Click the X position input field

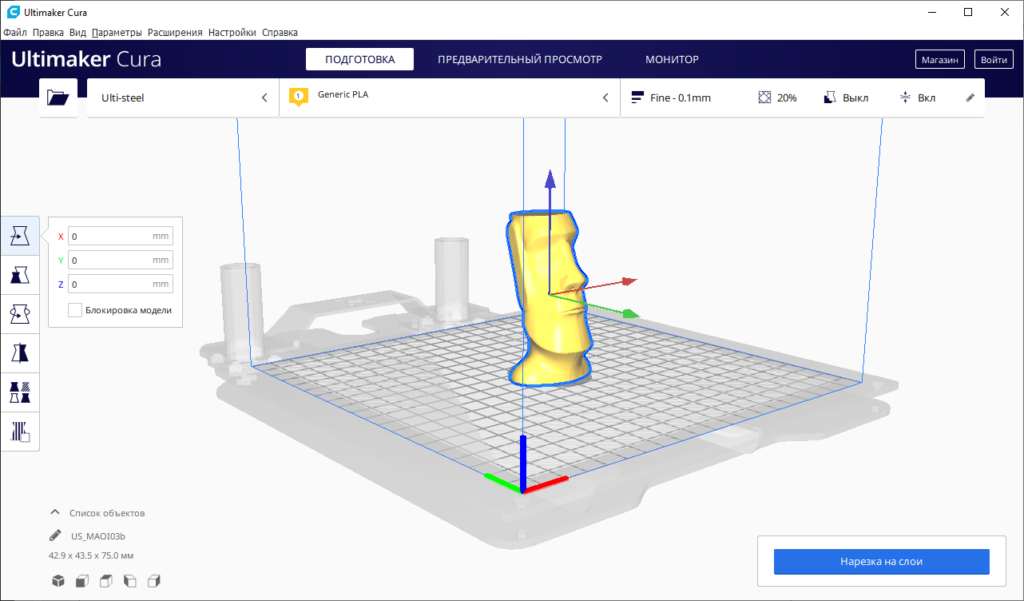coord(109,237)
